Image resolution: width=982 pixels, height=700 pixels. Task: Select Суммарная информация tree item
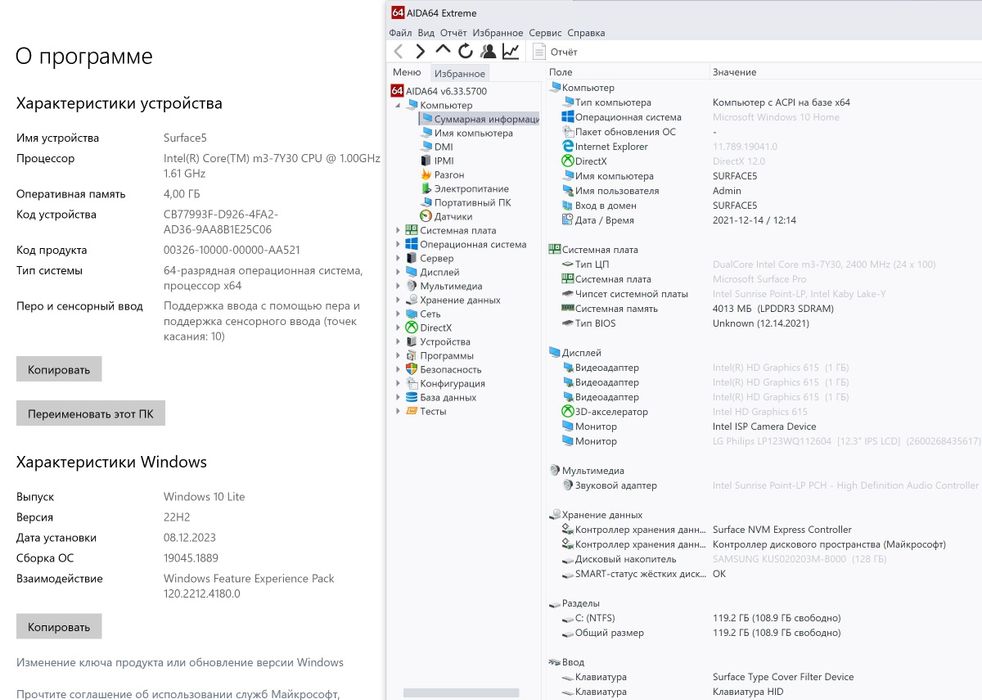480,118
